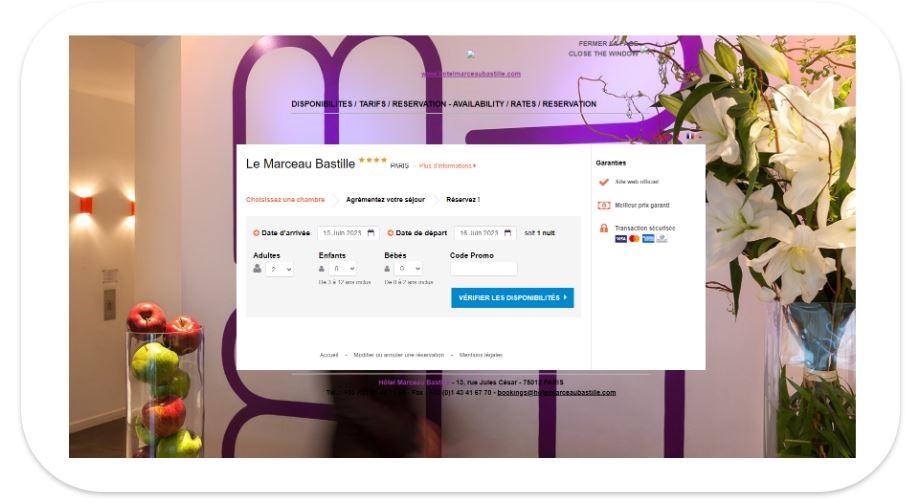This screenshot has height=503, width=912.
Task: Click the Code Promo input field
Action: click(483, 269)
